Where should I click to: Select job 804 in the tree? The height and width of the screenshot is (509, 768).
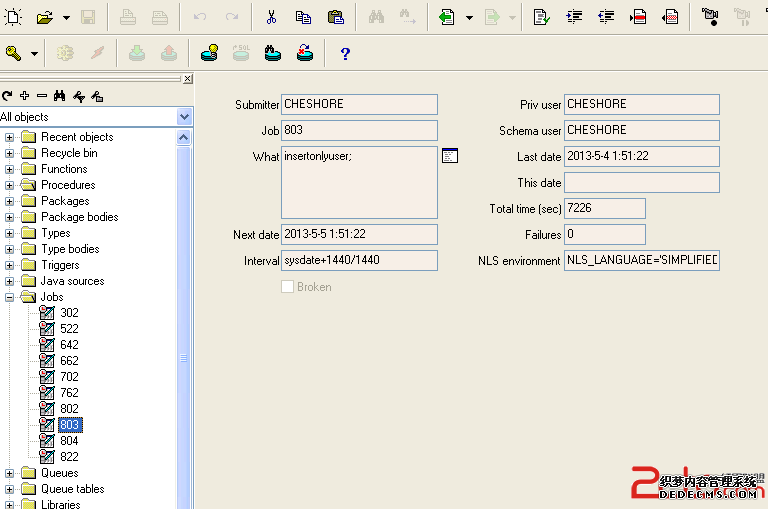click(x=69, y=441)
